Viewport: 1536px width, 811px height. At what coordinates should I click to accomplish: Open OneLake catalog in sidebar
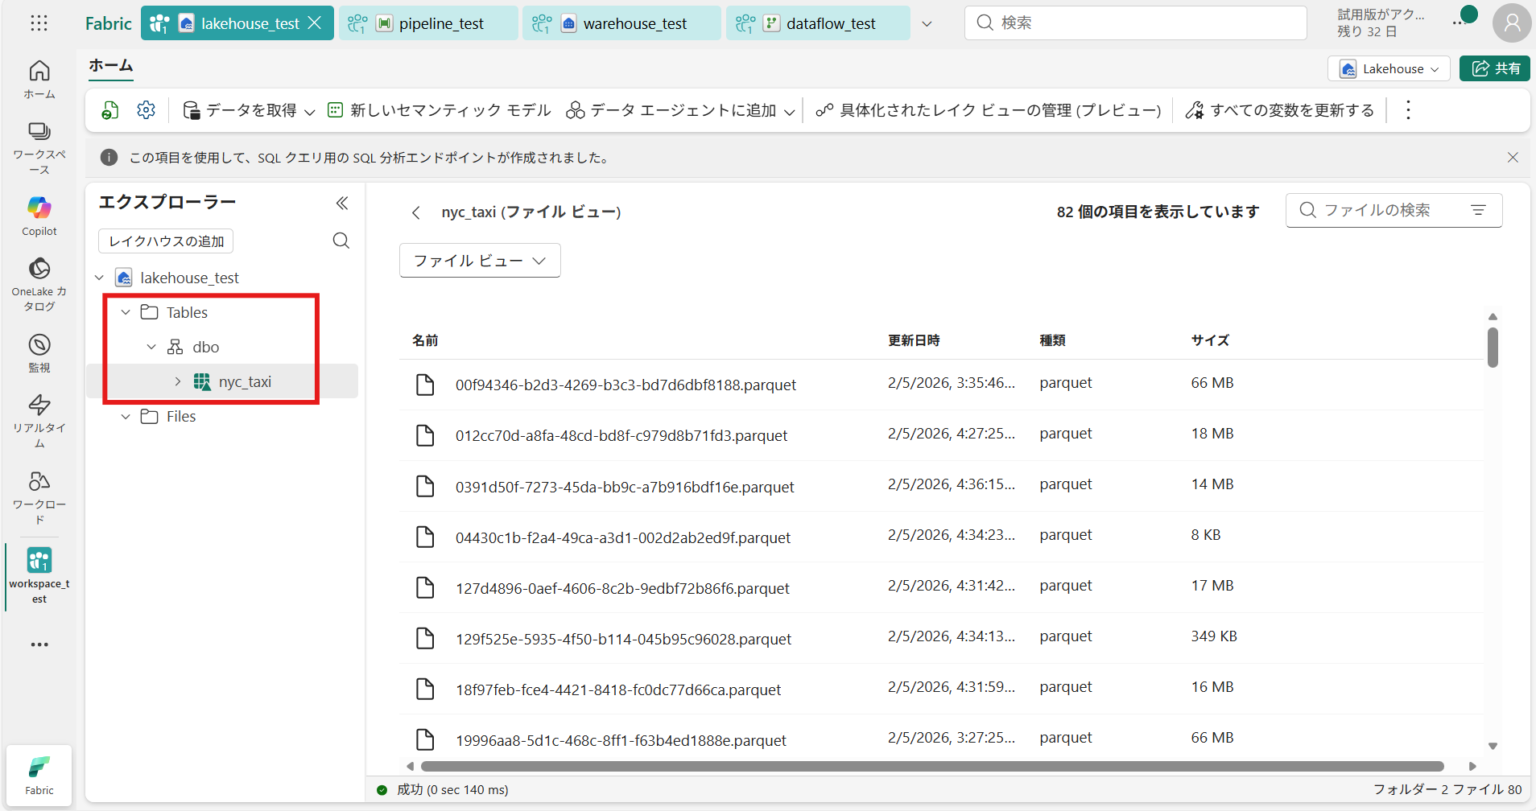(39, 284)
